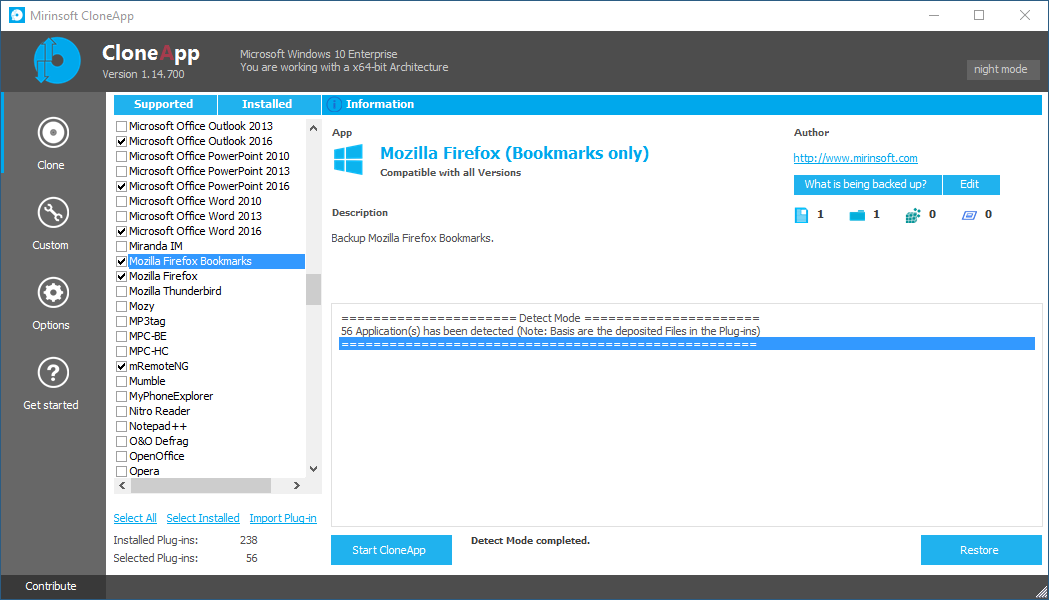The height and width of the screenshot is (600, 1049).
Task: Open the mirinsoft.com author link
Action: pos(855,158)
